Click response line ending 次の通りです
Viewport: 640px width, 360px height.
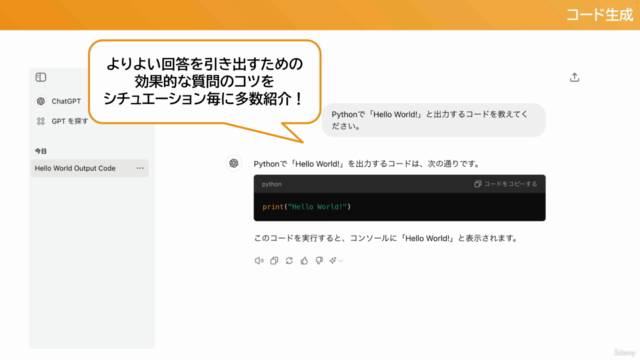367,164
